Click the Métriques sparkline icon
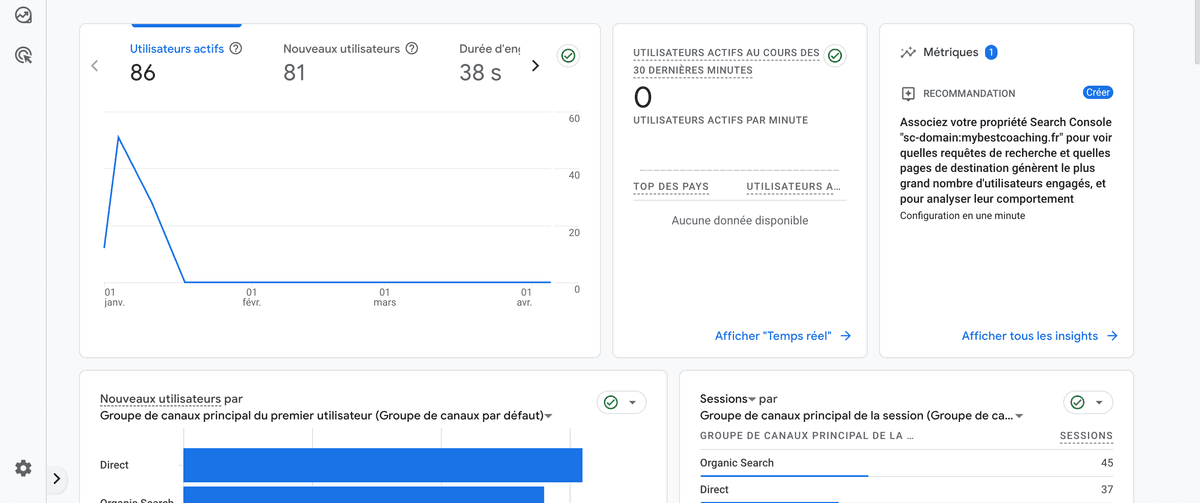Screen dimensions: 1200x503 (x=908, y=53)
